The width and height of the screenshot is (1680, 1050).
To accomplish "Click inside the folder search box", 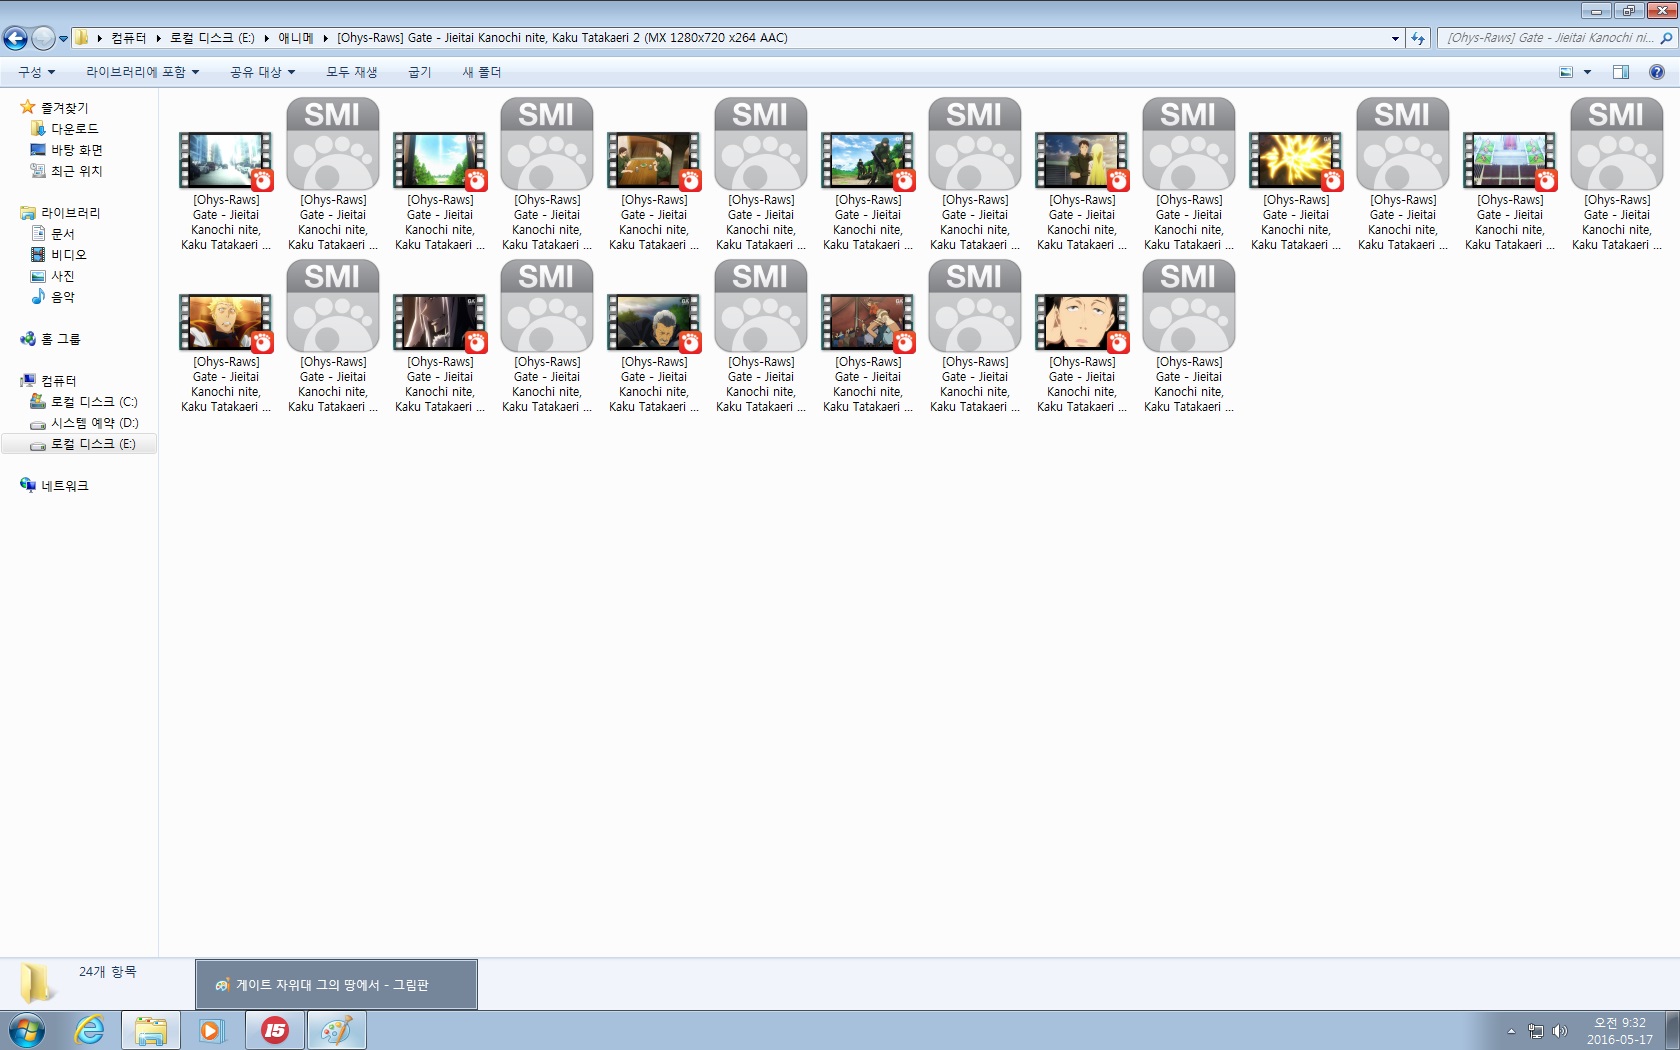I will (1548, 38).
